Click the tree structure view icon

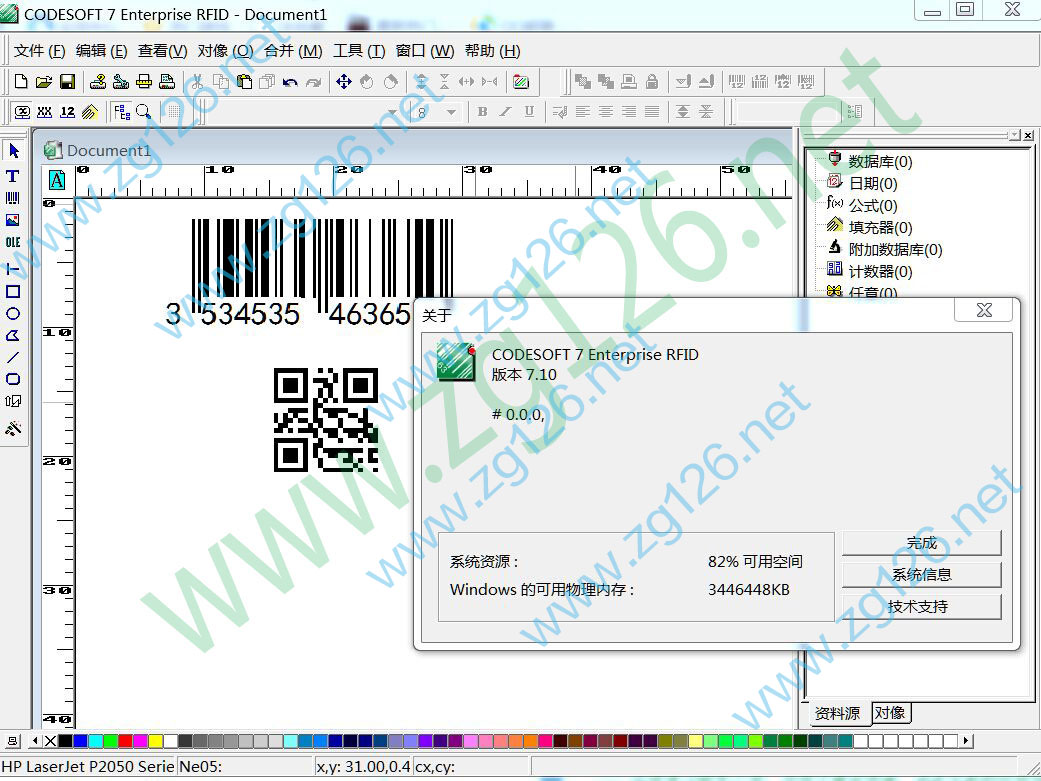121,112
